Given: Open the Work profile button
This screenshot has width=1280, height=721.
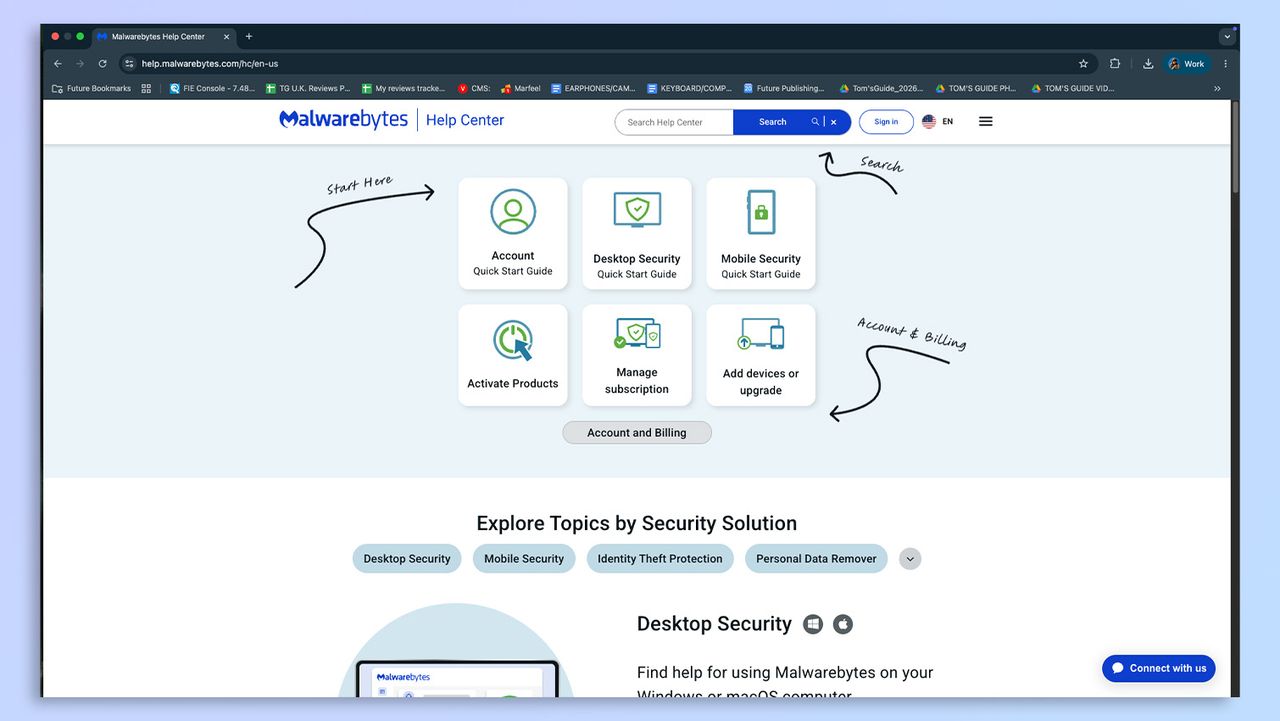Looking at the screenshot, I should 1187,64.
